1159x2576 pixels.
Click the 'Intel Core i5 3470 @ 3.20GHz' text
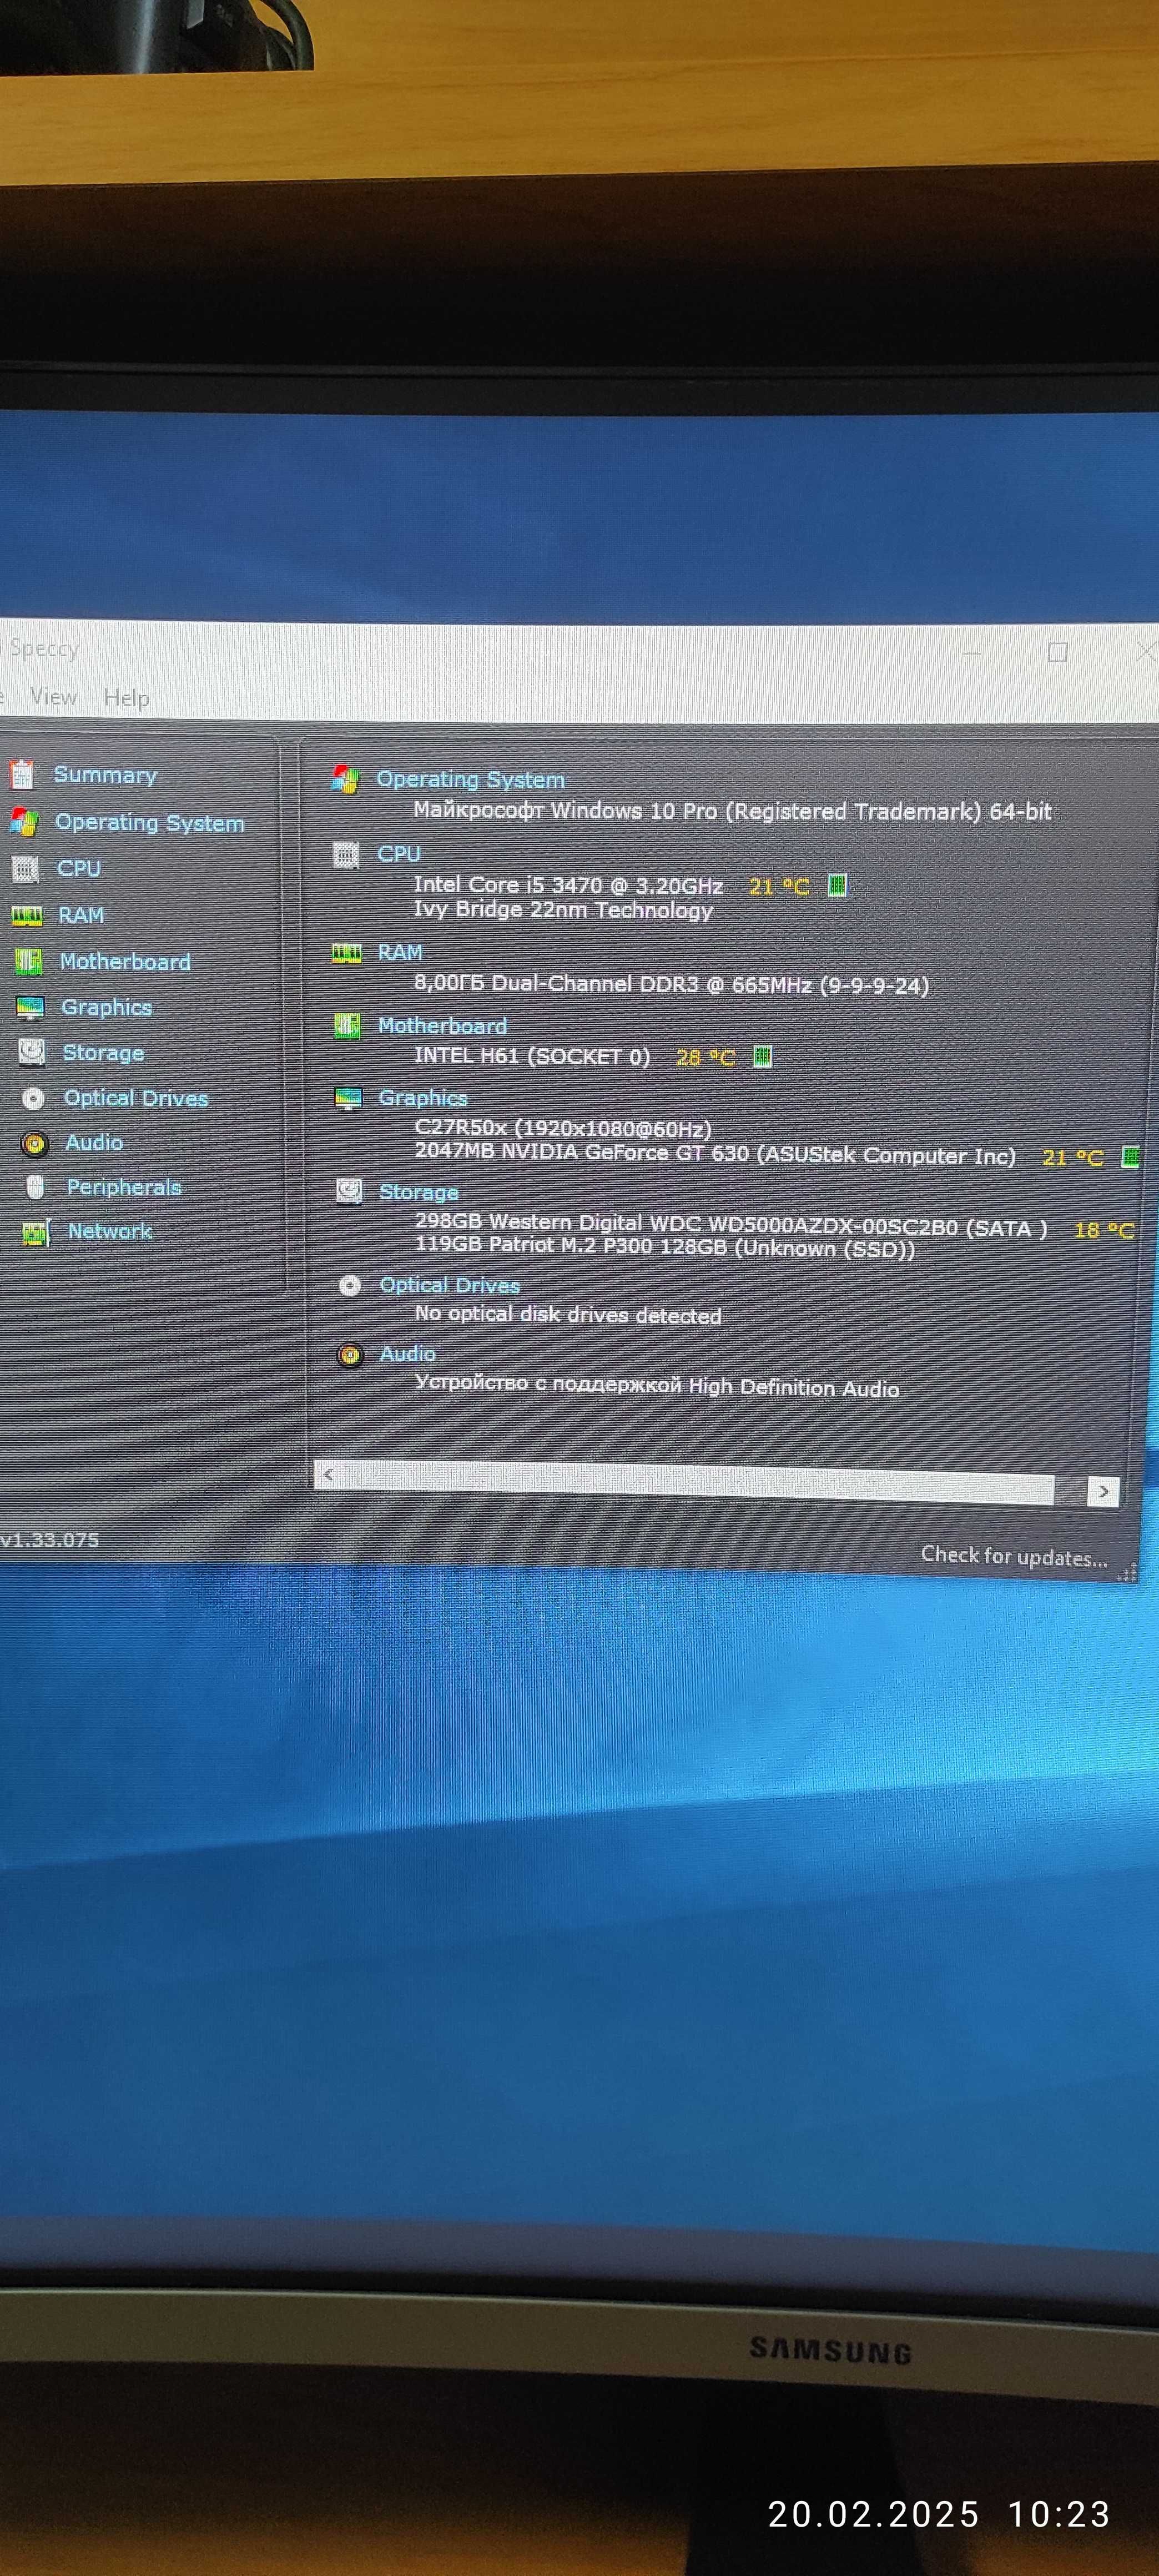click(x=568, y=885)
